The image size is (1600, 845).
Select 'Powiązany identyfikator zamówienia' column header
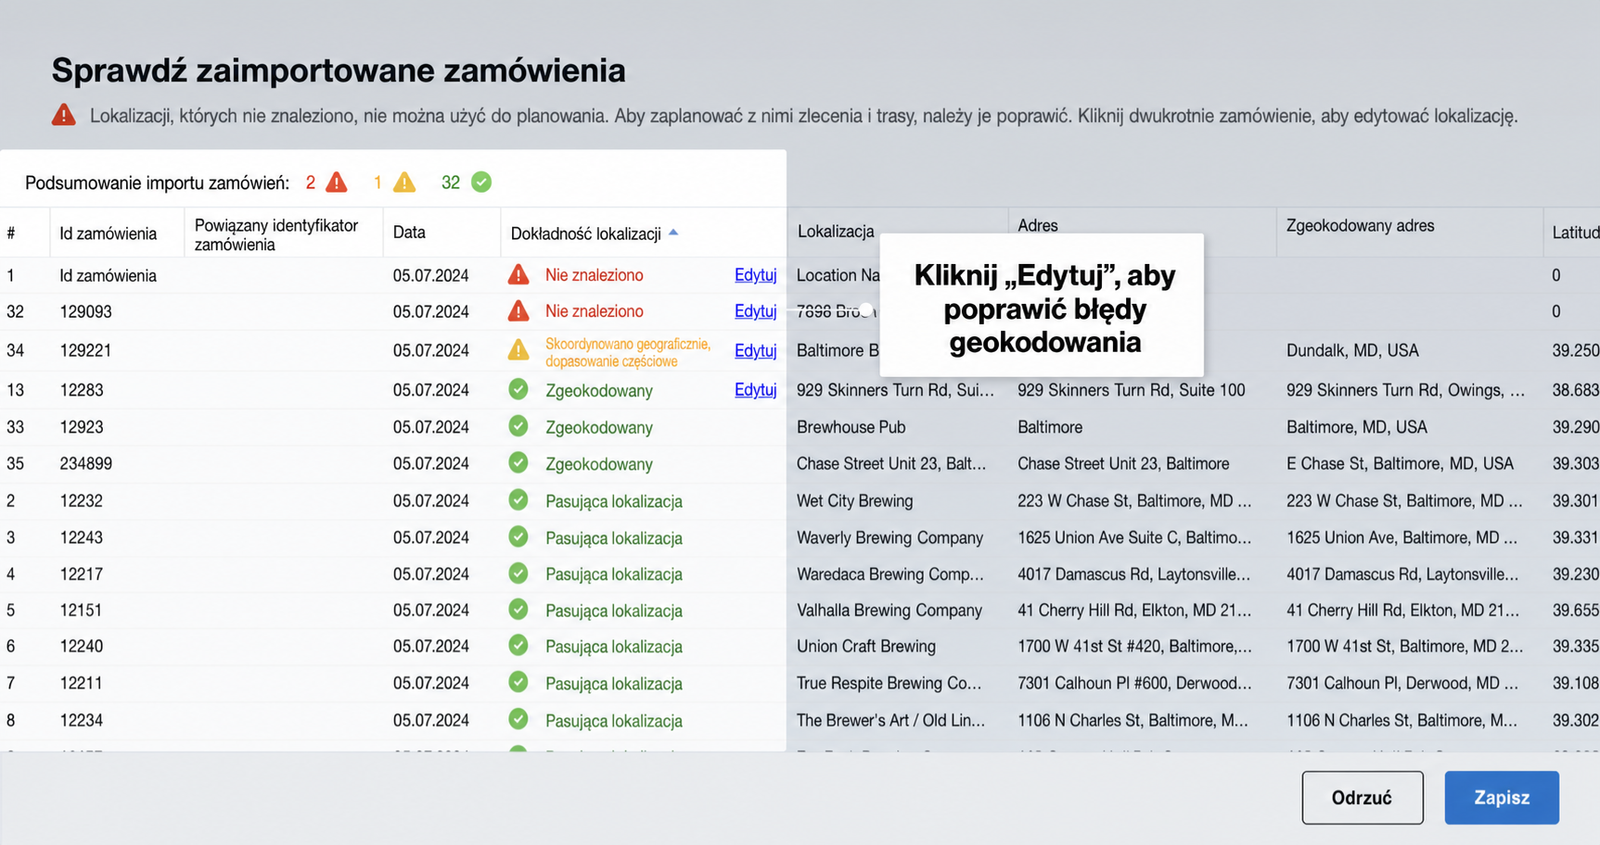click(276, 235)
